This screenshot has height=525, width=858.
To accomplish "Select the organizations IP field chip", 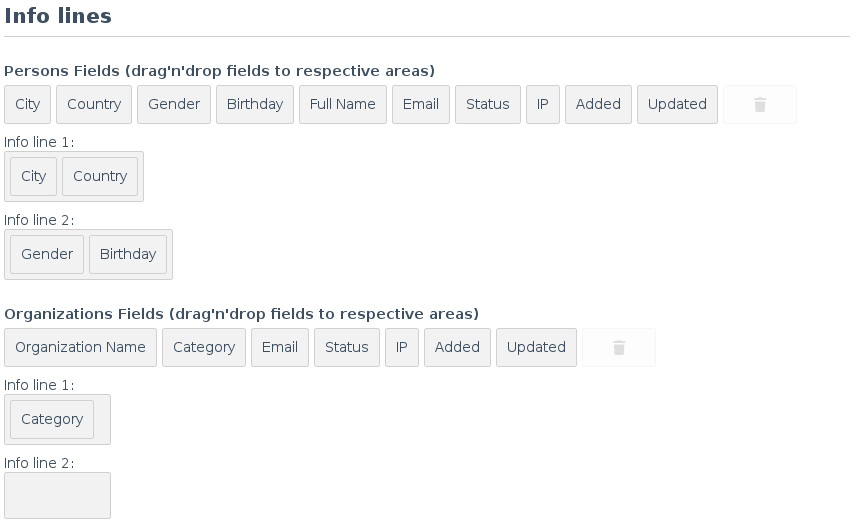I will tap(402, 347).
